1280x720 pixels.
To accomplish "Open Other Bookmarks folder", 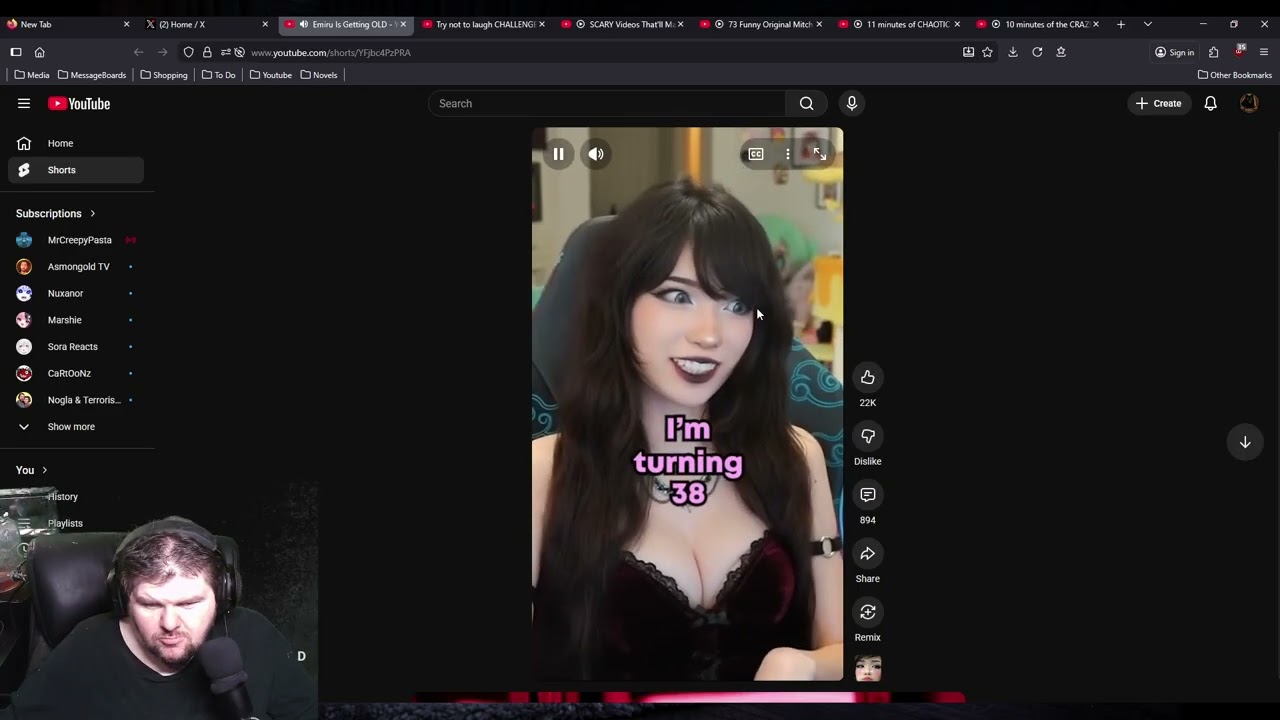I will tap(1234, 75).
